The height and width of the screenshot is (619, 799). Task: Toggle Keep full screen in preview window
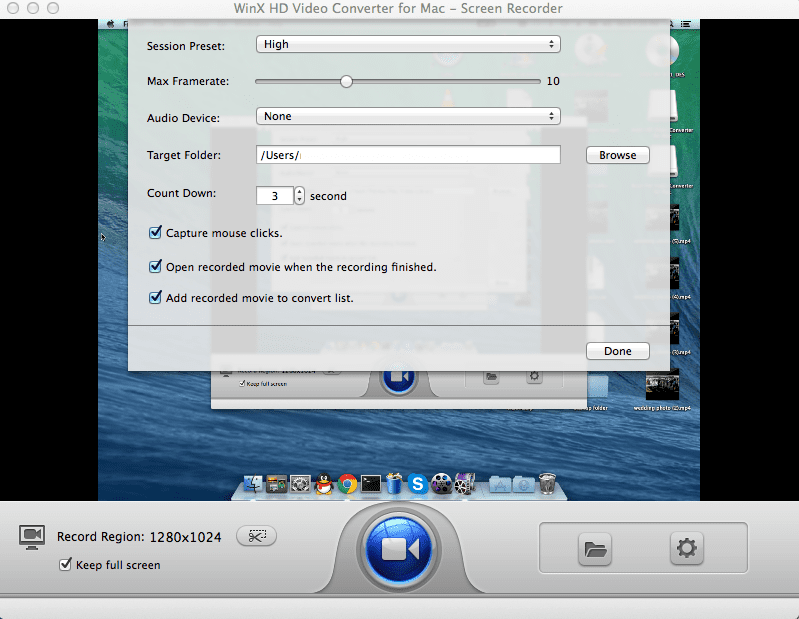(242, 384)
